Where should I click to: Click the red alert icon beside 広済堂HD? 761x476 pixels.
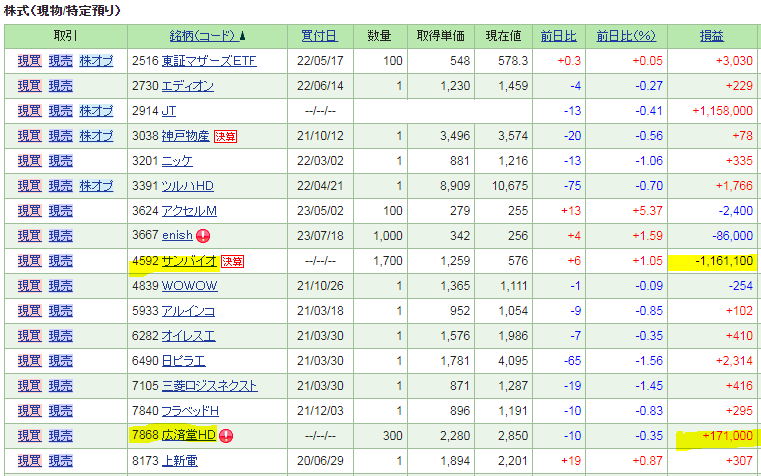226,436
